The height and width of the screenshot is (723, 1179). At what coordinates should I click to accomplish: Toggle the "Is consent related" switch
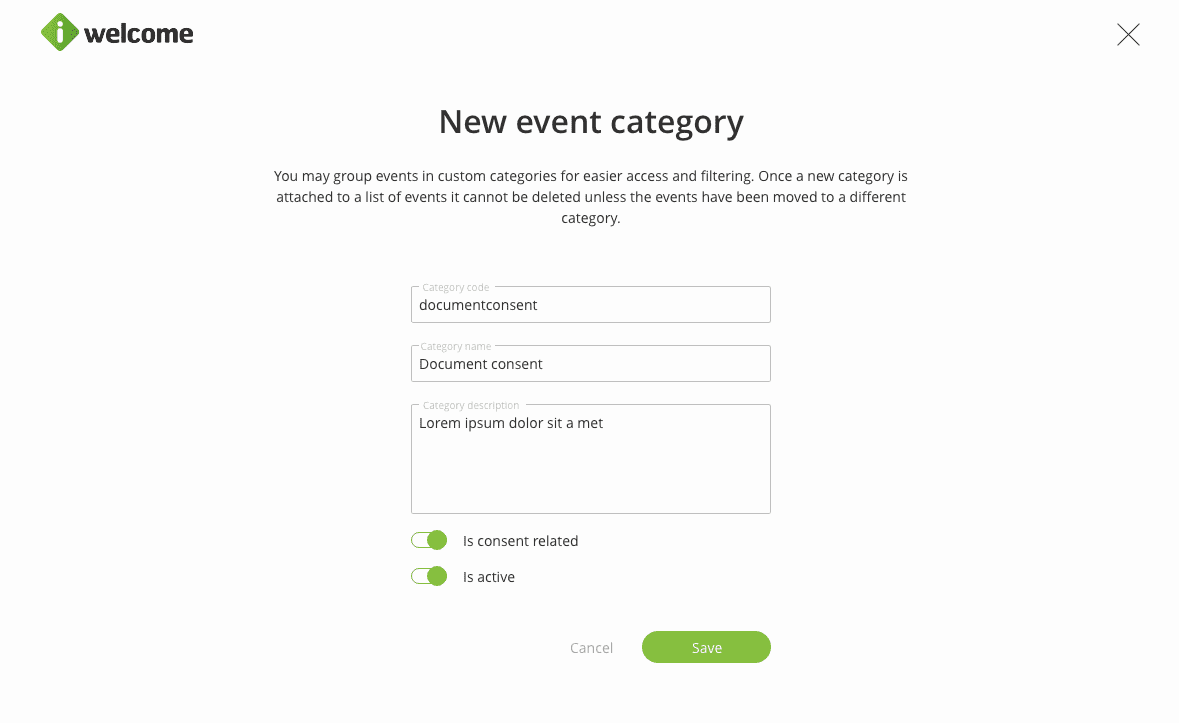(x=429, y=541)
